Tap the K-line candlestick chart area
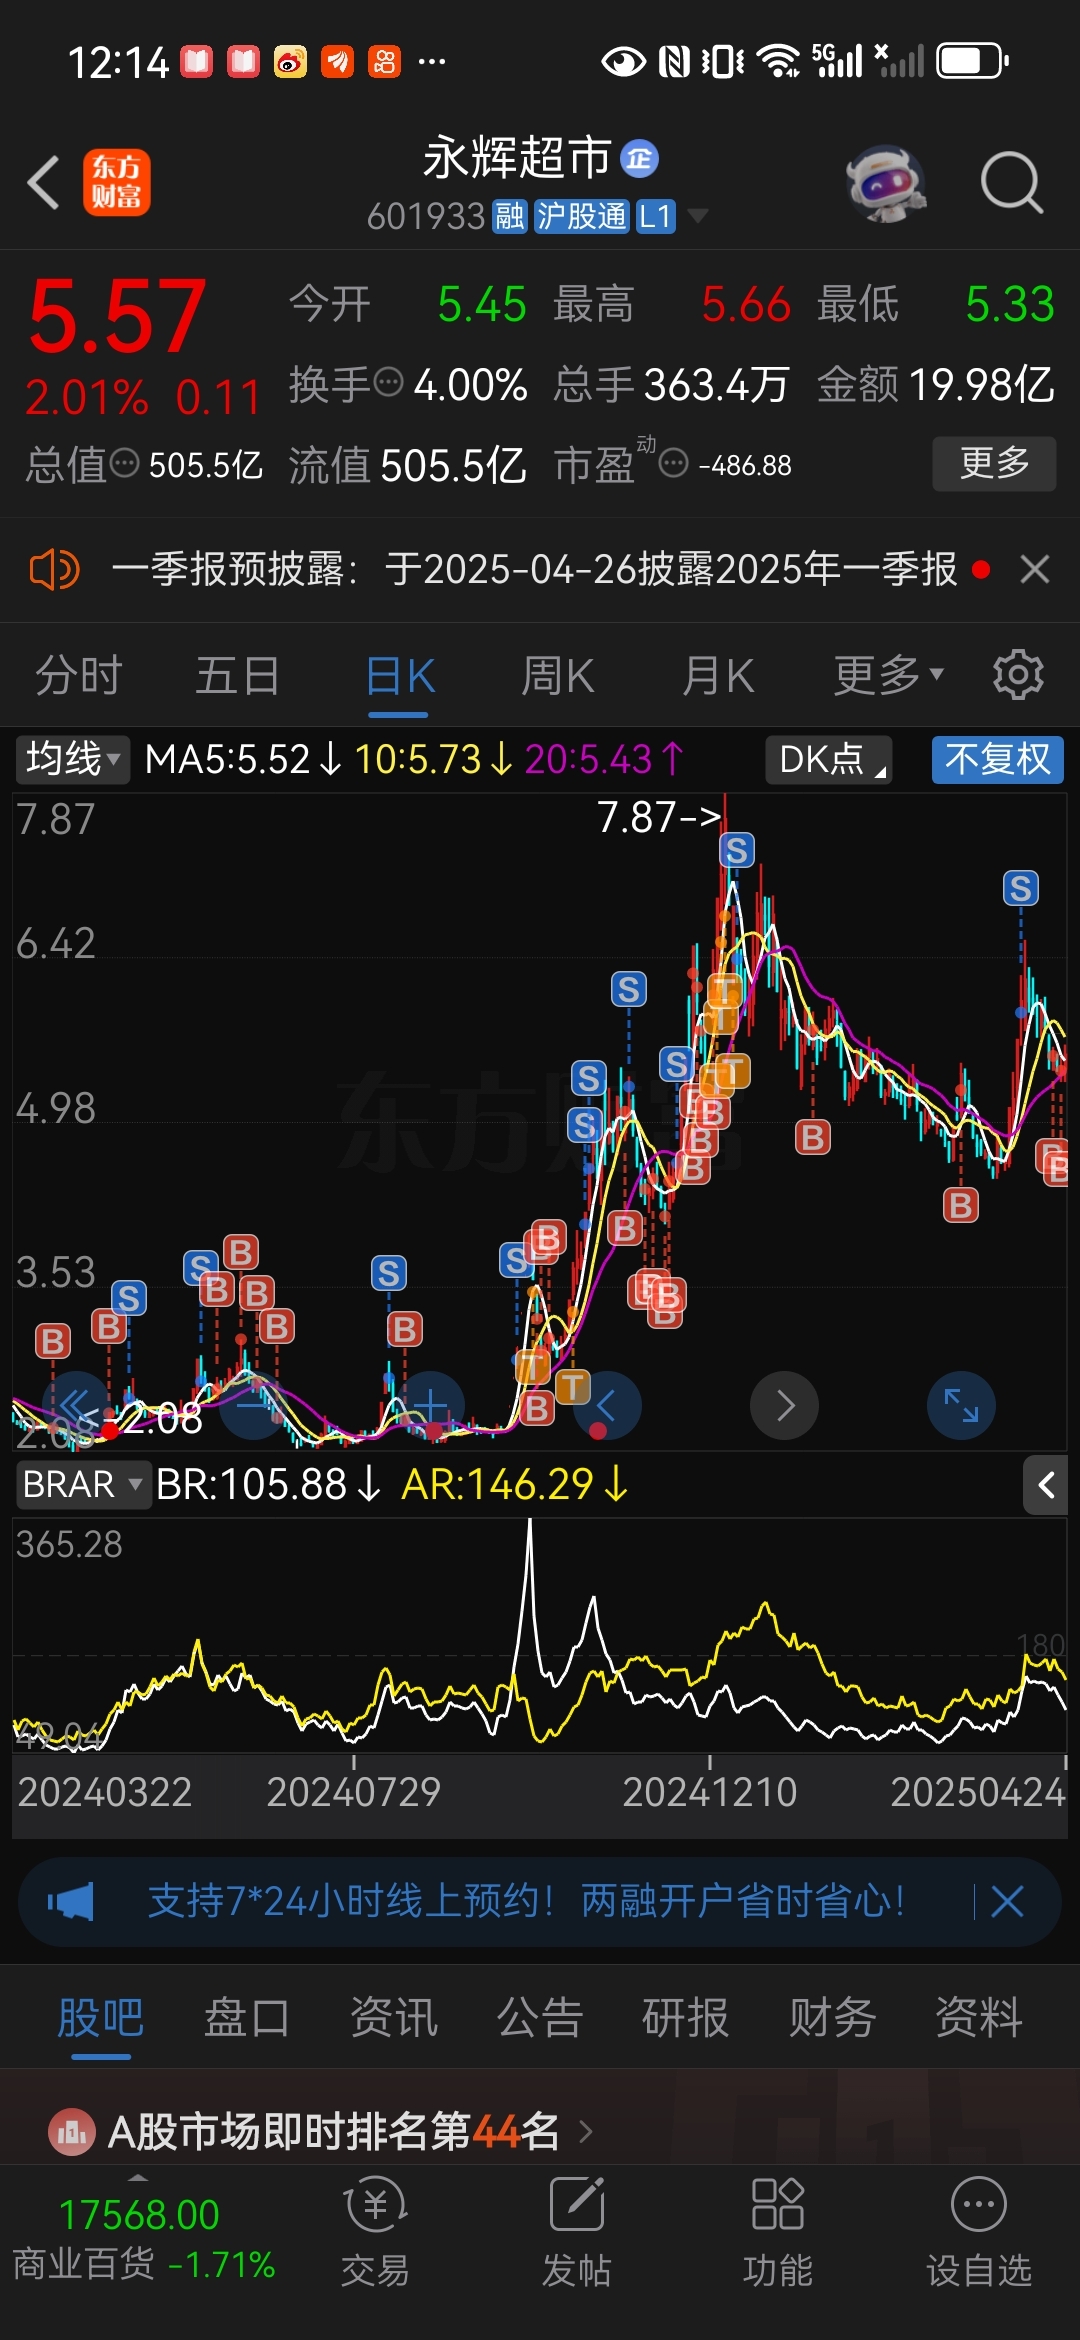Screen dimensions: 1080x2340 pyautogui.click(x=540, y=1122)
